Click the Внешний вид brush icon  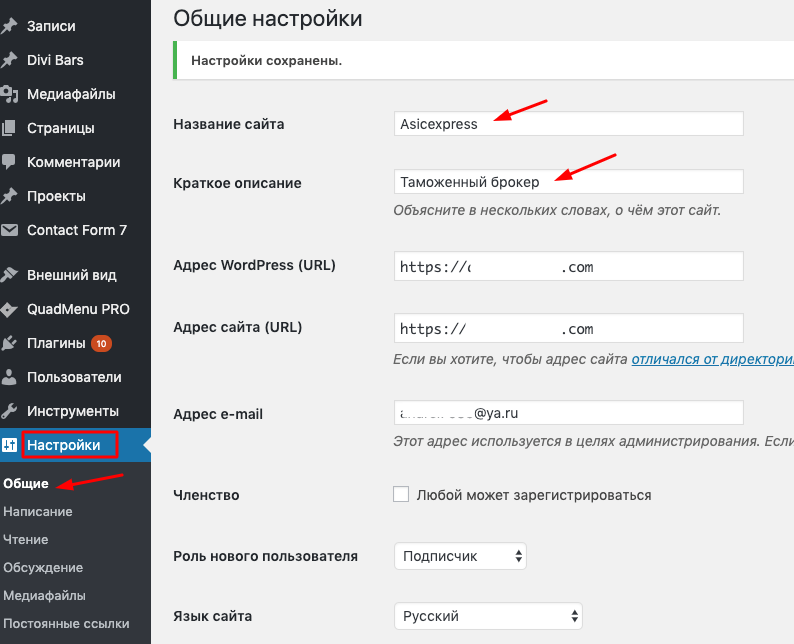coord(9,275)
